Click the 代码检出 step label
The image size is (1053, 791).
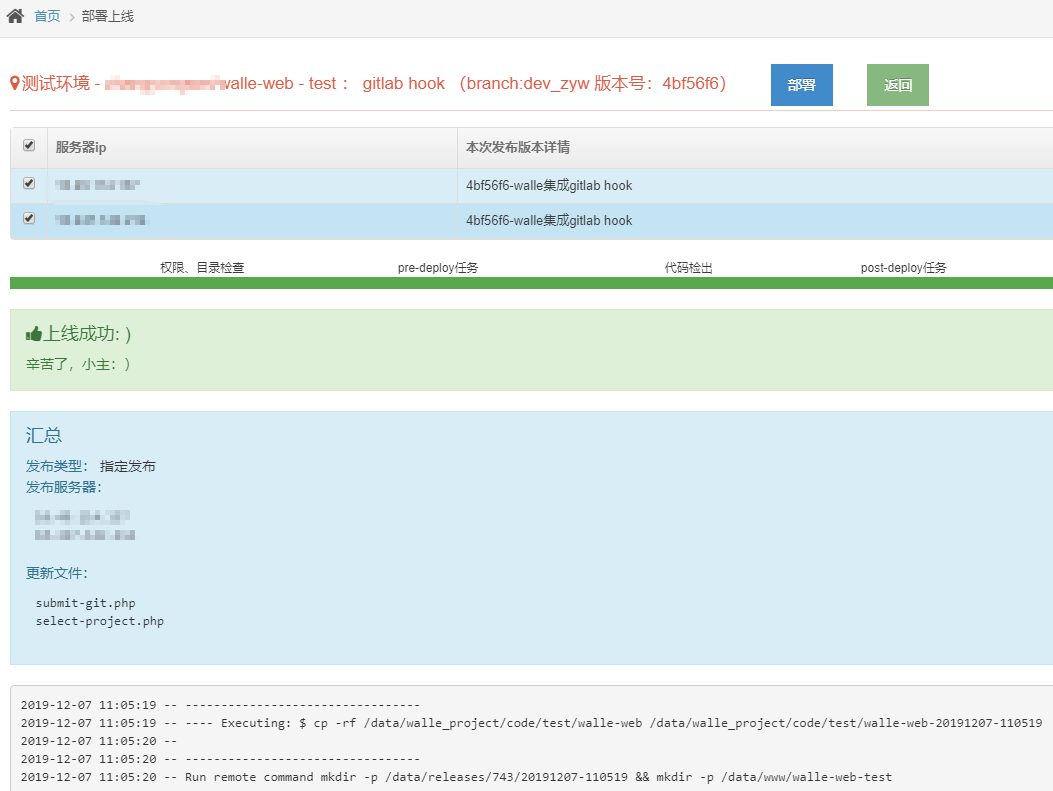click(688, 267)
